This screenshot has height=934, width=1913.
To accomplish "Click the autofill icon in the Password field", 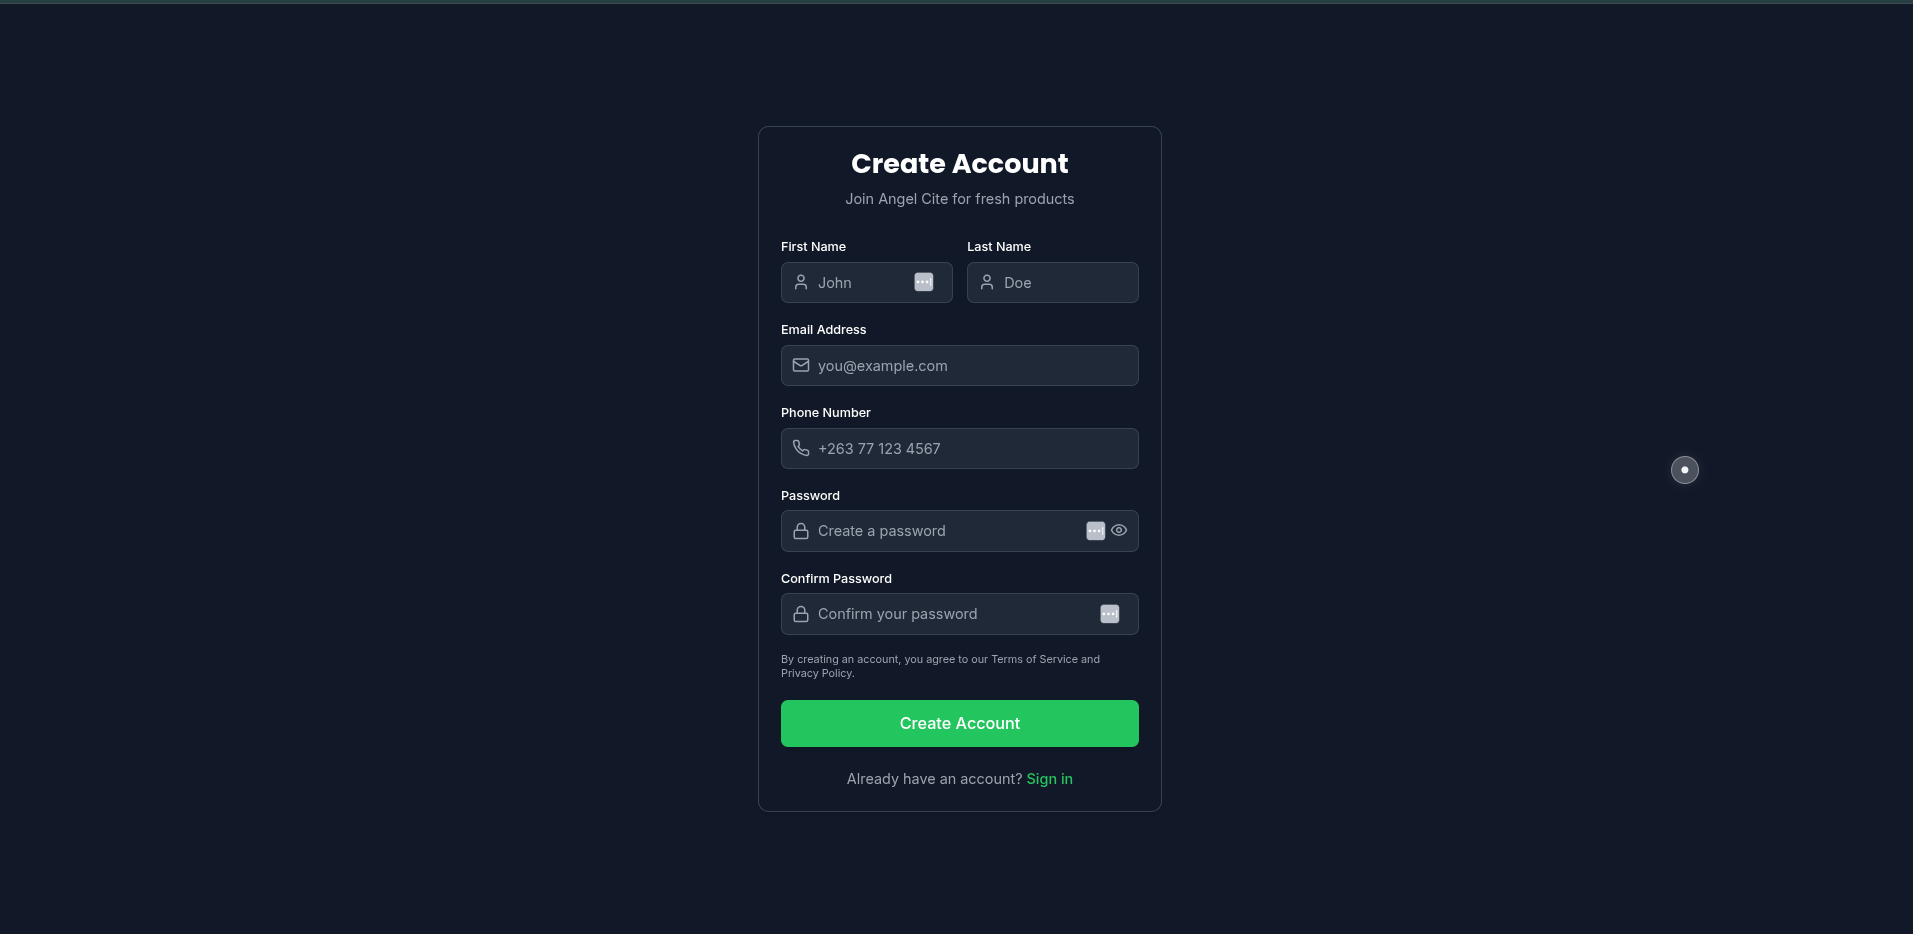I will pos(1096,531).
